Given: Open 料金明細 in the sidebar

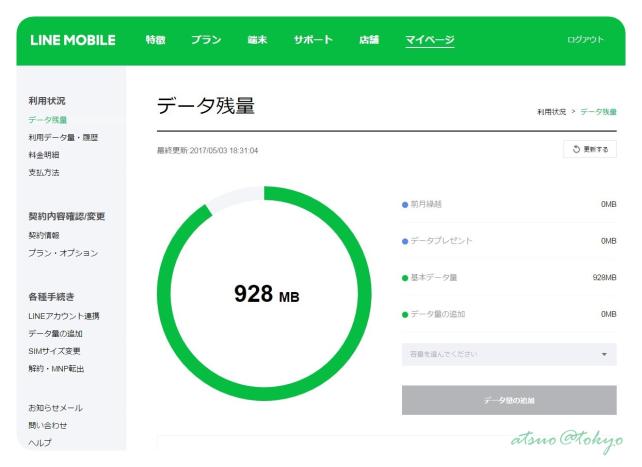Looking at the screenshot, I should (44, 155).
